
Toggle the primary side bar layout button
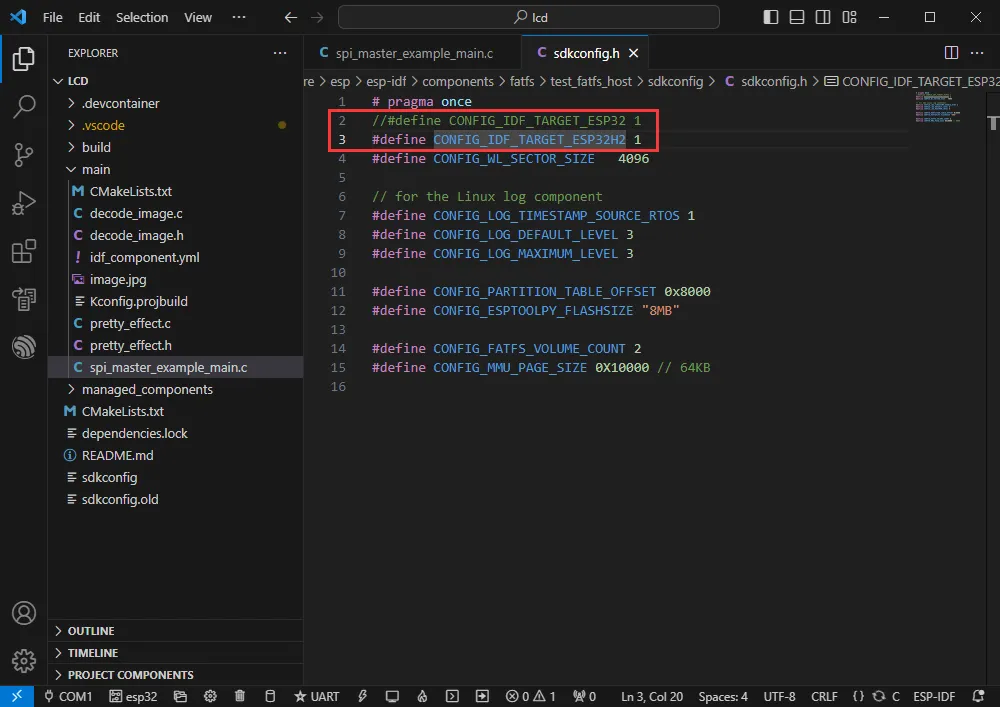tap(770, 17)
